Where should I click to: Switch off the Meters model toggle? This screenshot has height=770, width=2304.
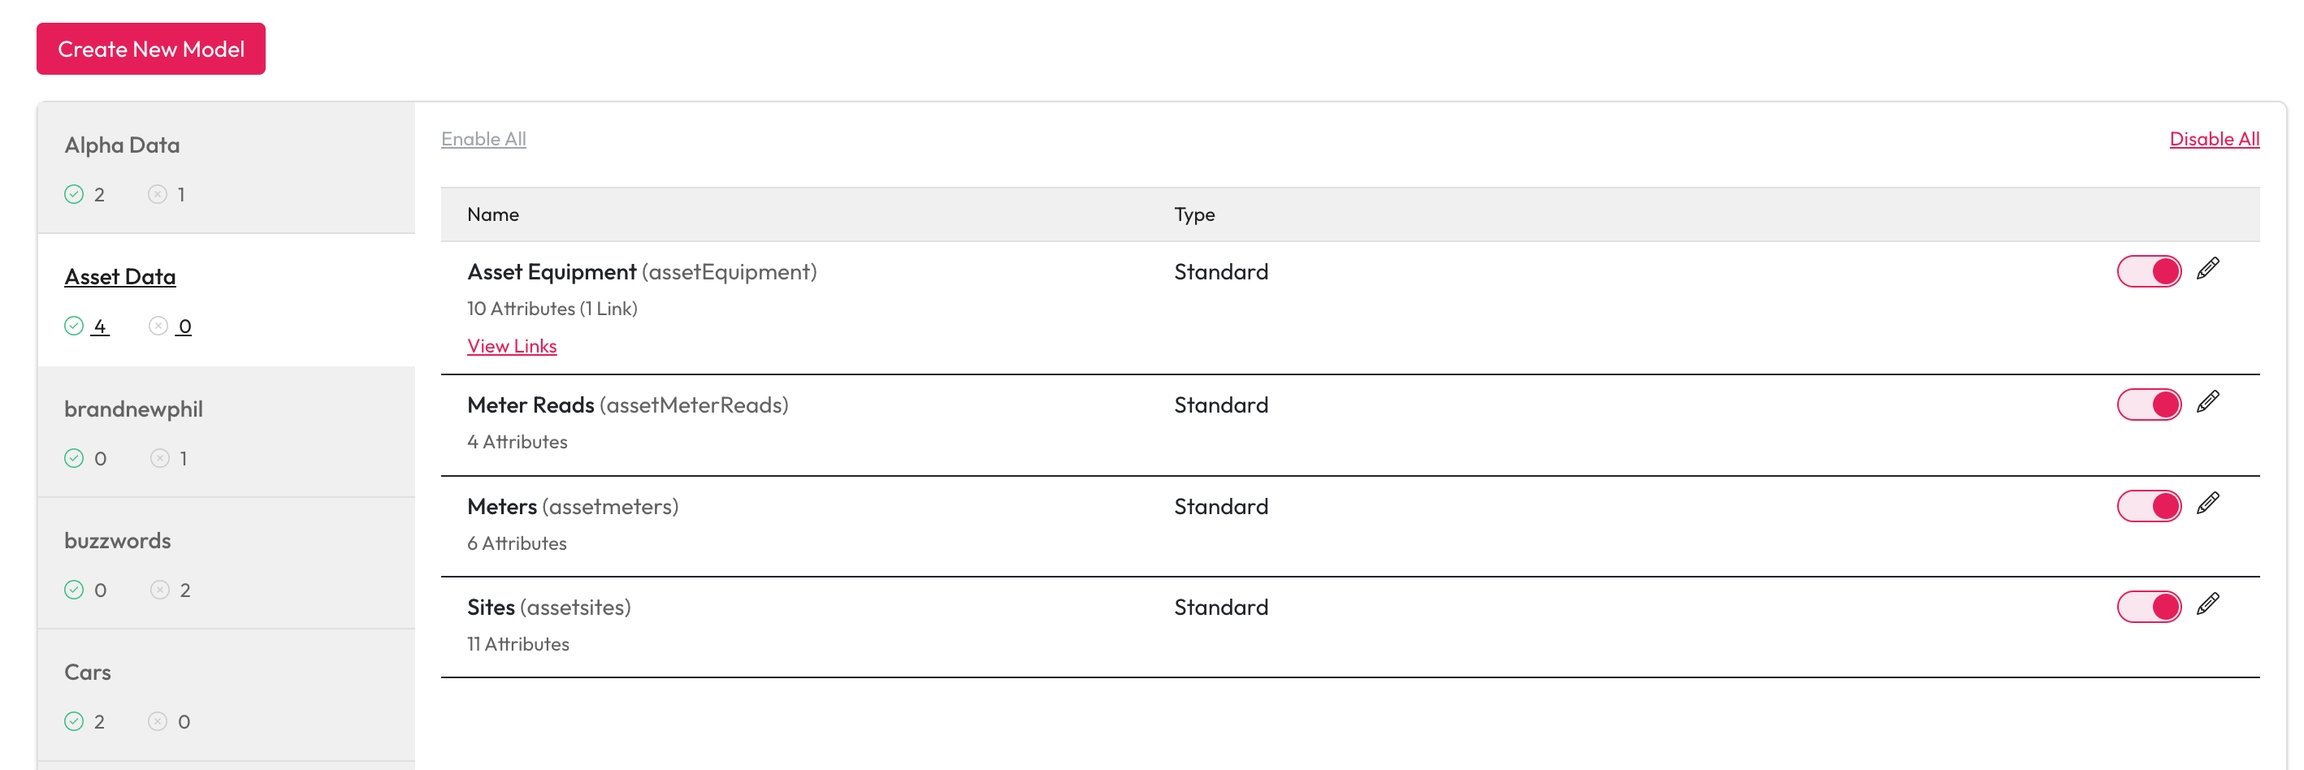click(x=2148, y=506)
